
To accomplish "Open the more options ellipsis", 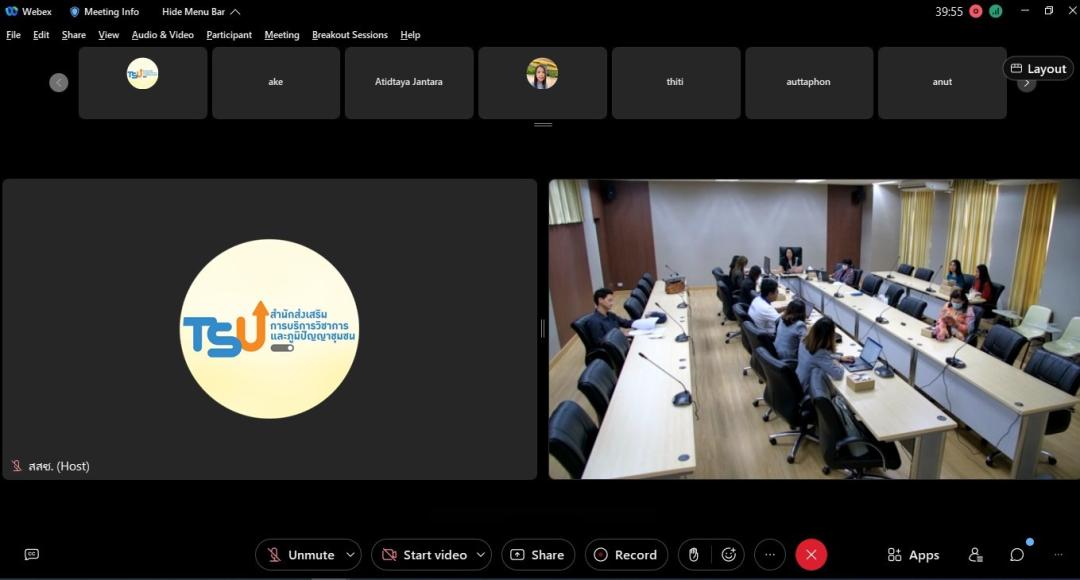I will 769,555.
